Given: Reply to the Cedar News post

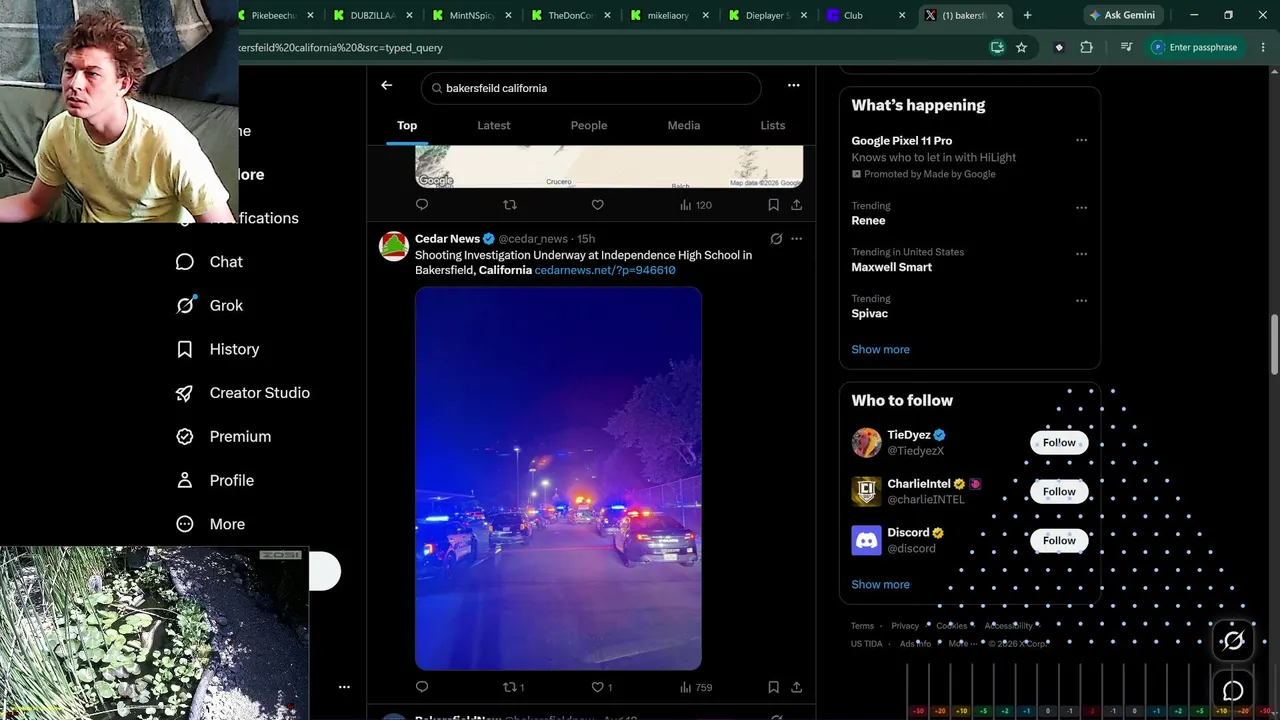Looking at the screenshot, I should [x=422, y=687].
